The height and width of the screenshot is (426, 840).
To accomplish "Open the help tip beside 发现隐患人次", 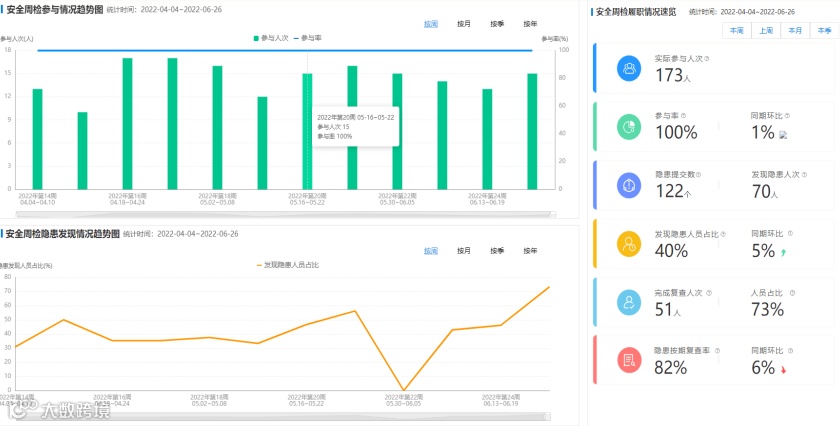I will (804, 175).
